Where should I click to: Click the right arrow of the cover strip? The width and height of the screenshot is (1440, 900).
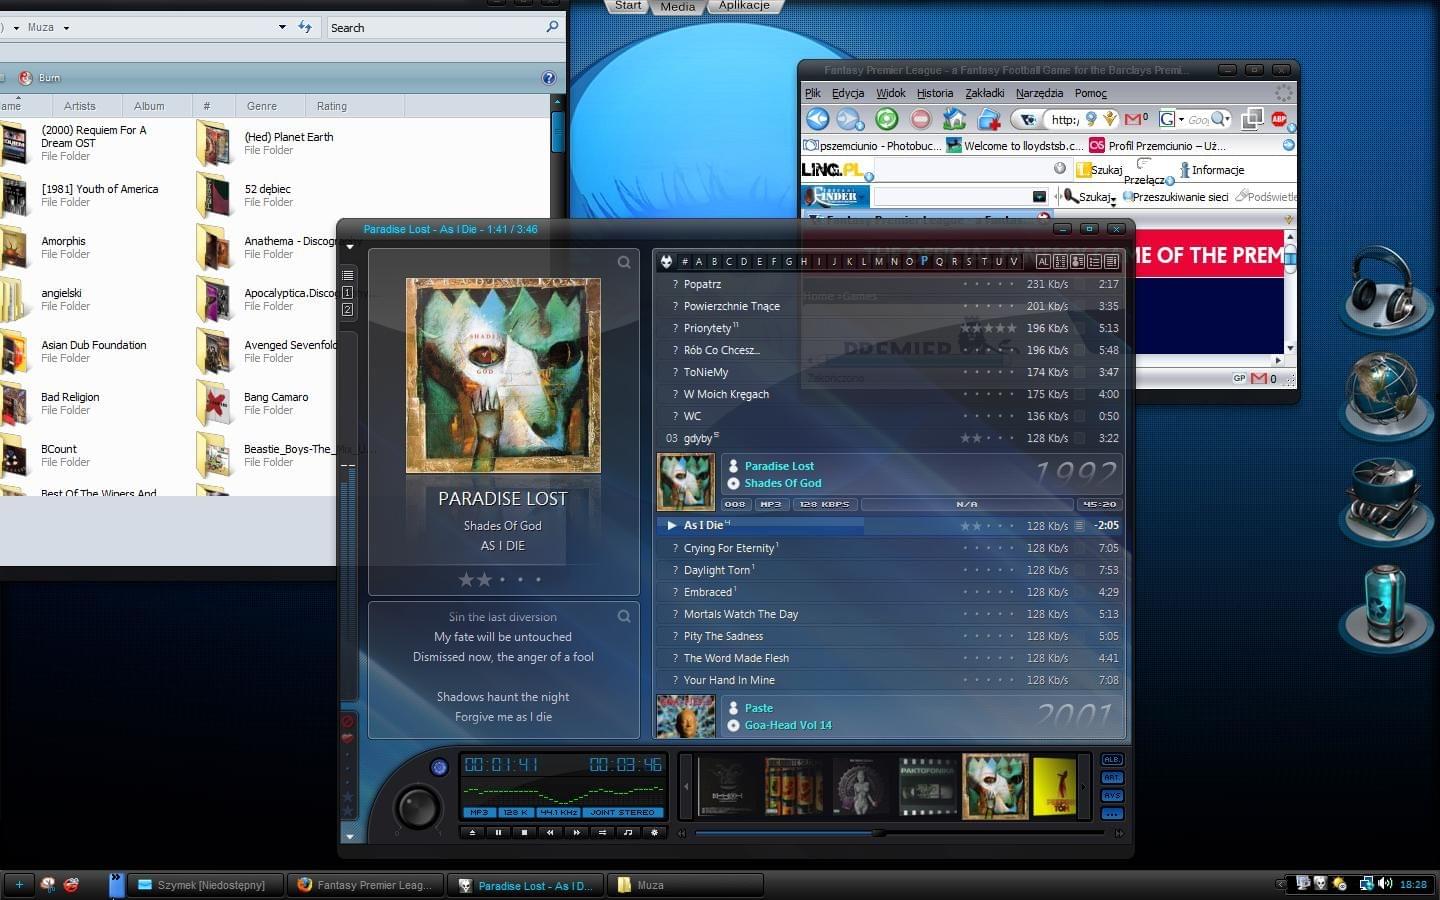click(1085, 787)
